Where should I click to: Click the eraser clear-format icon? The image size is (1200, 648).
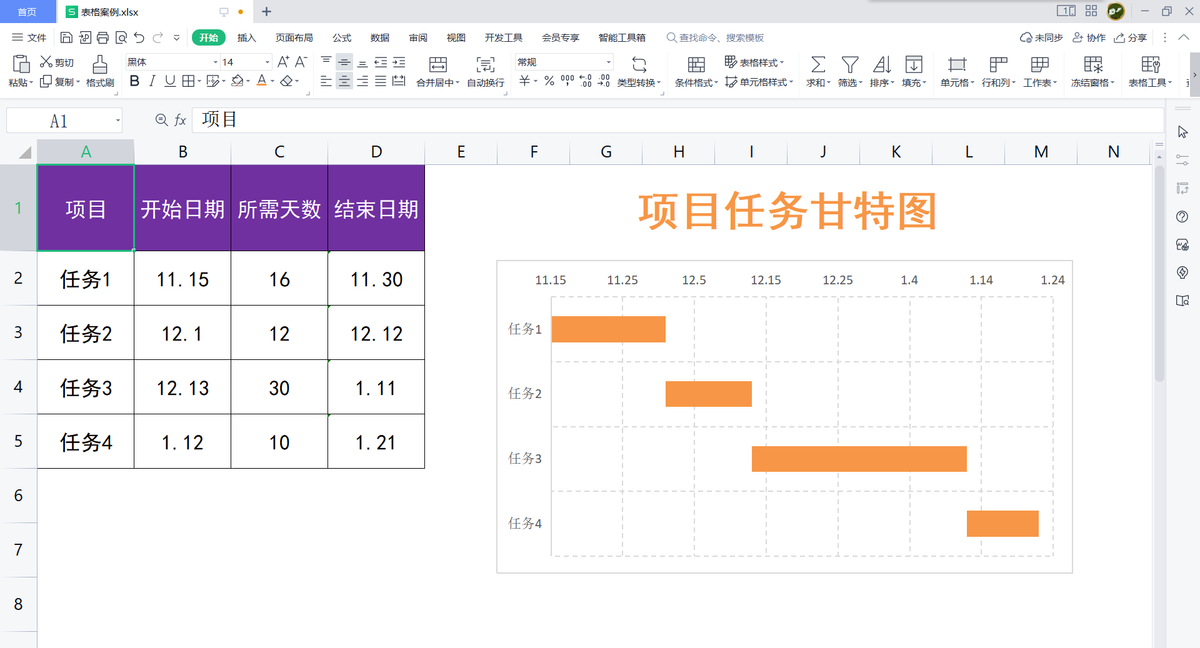point(286,81)
